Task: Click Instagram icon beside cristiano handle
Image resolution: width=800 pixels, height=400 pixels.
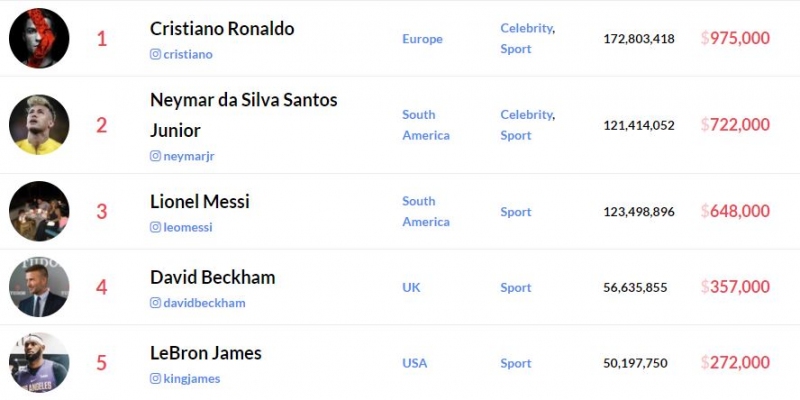Action: tap(155, 54)
